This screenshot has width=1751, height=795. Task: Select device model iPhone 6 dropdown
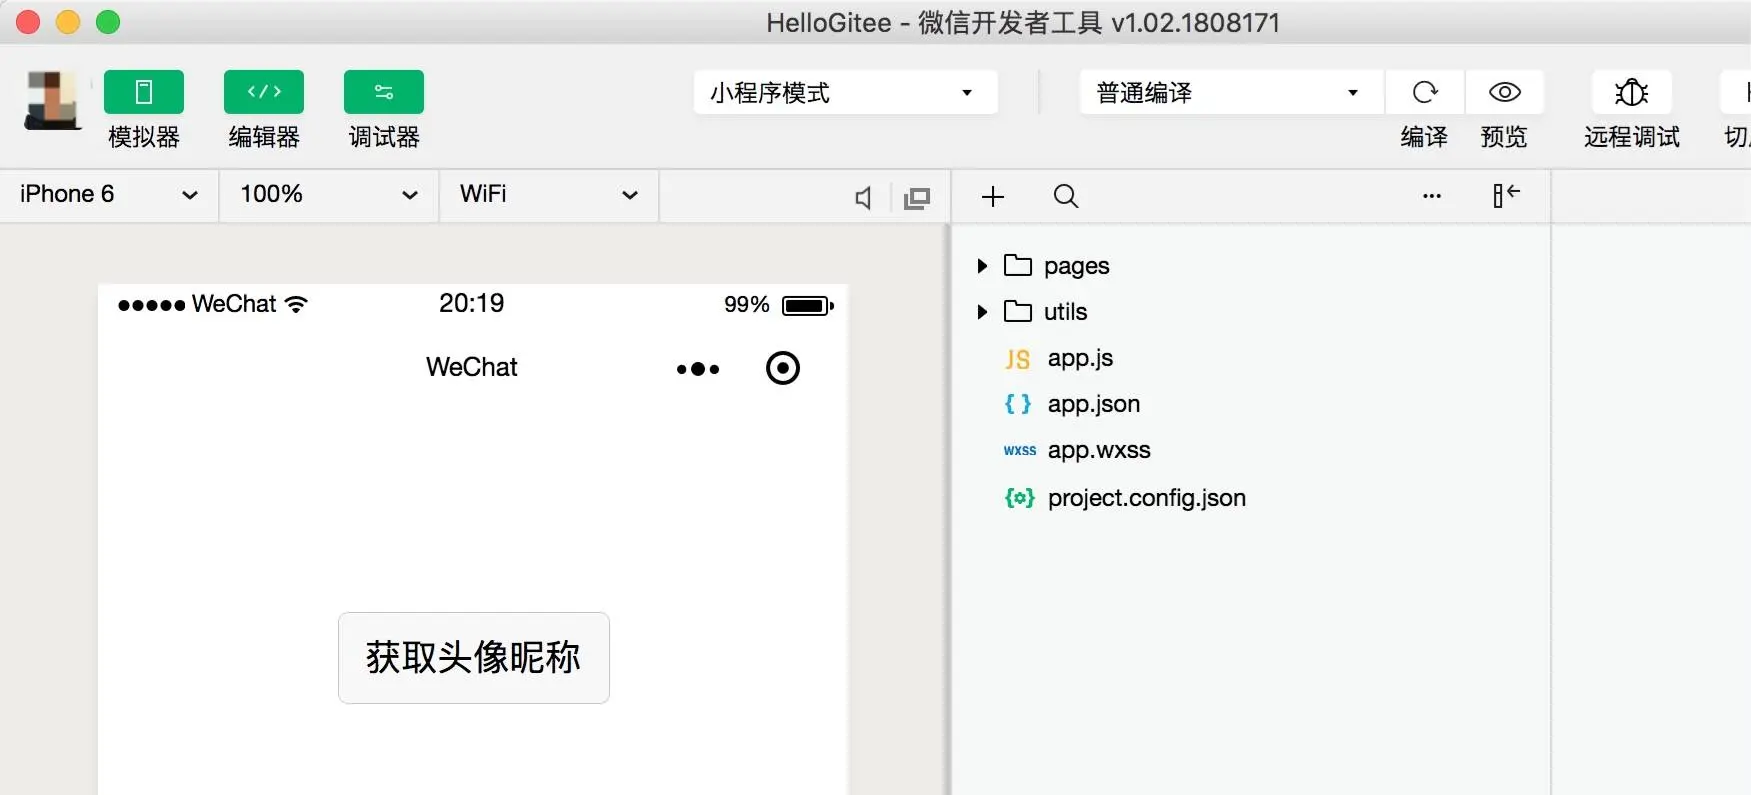[x=109, y=195]
